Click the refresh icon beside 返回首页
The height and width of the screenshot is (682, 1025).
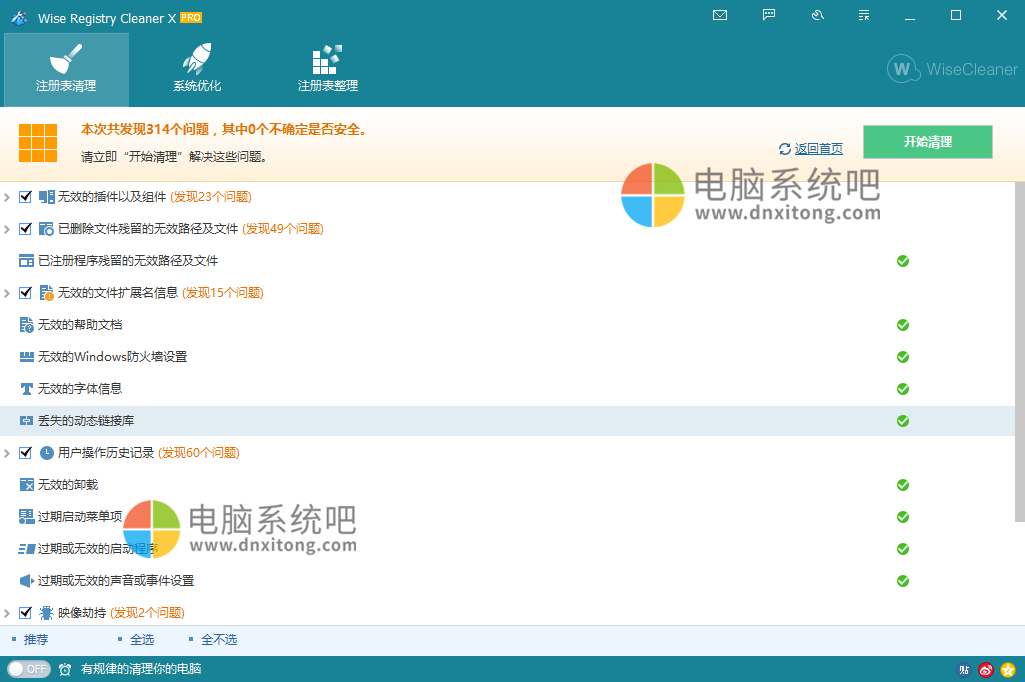(x=784, y=149)
